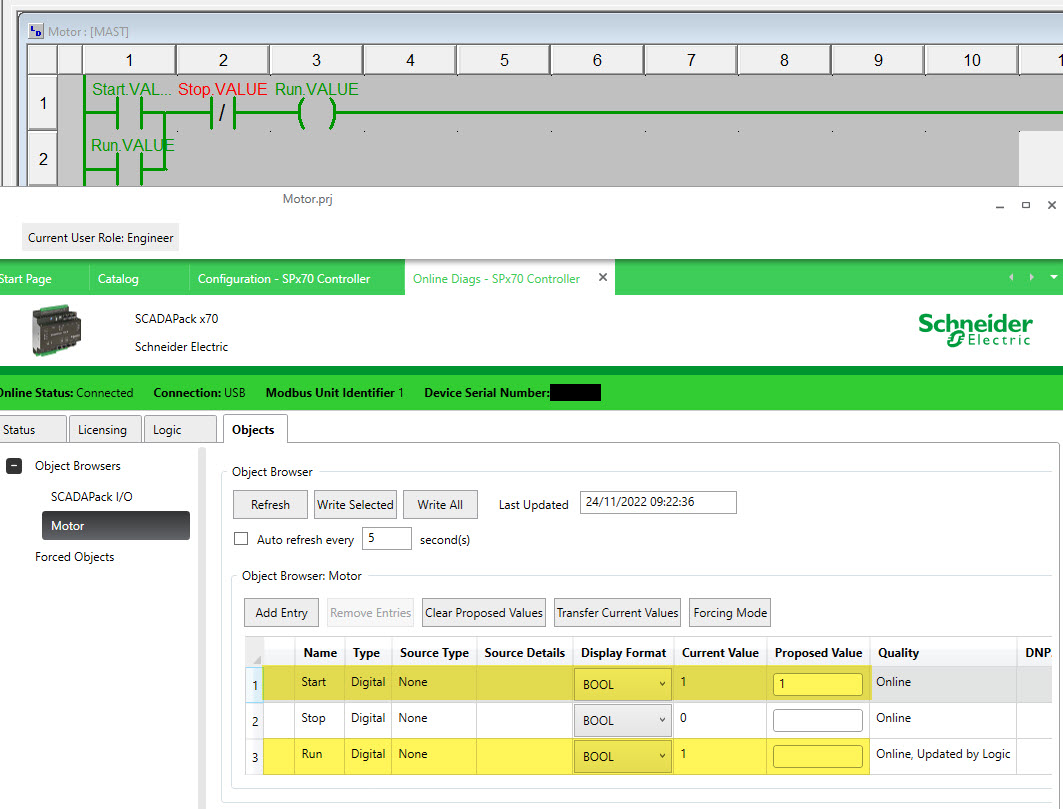Click the Remove Entries button
The height and width of the screenshot is (809, 1063).
[x=370, y=612]
